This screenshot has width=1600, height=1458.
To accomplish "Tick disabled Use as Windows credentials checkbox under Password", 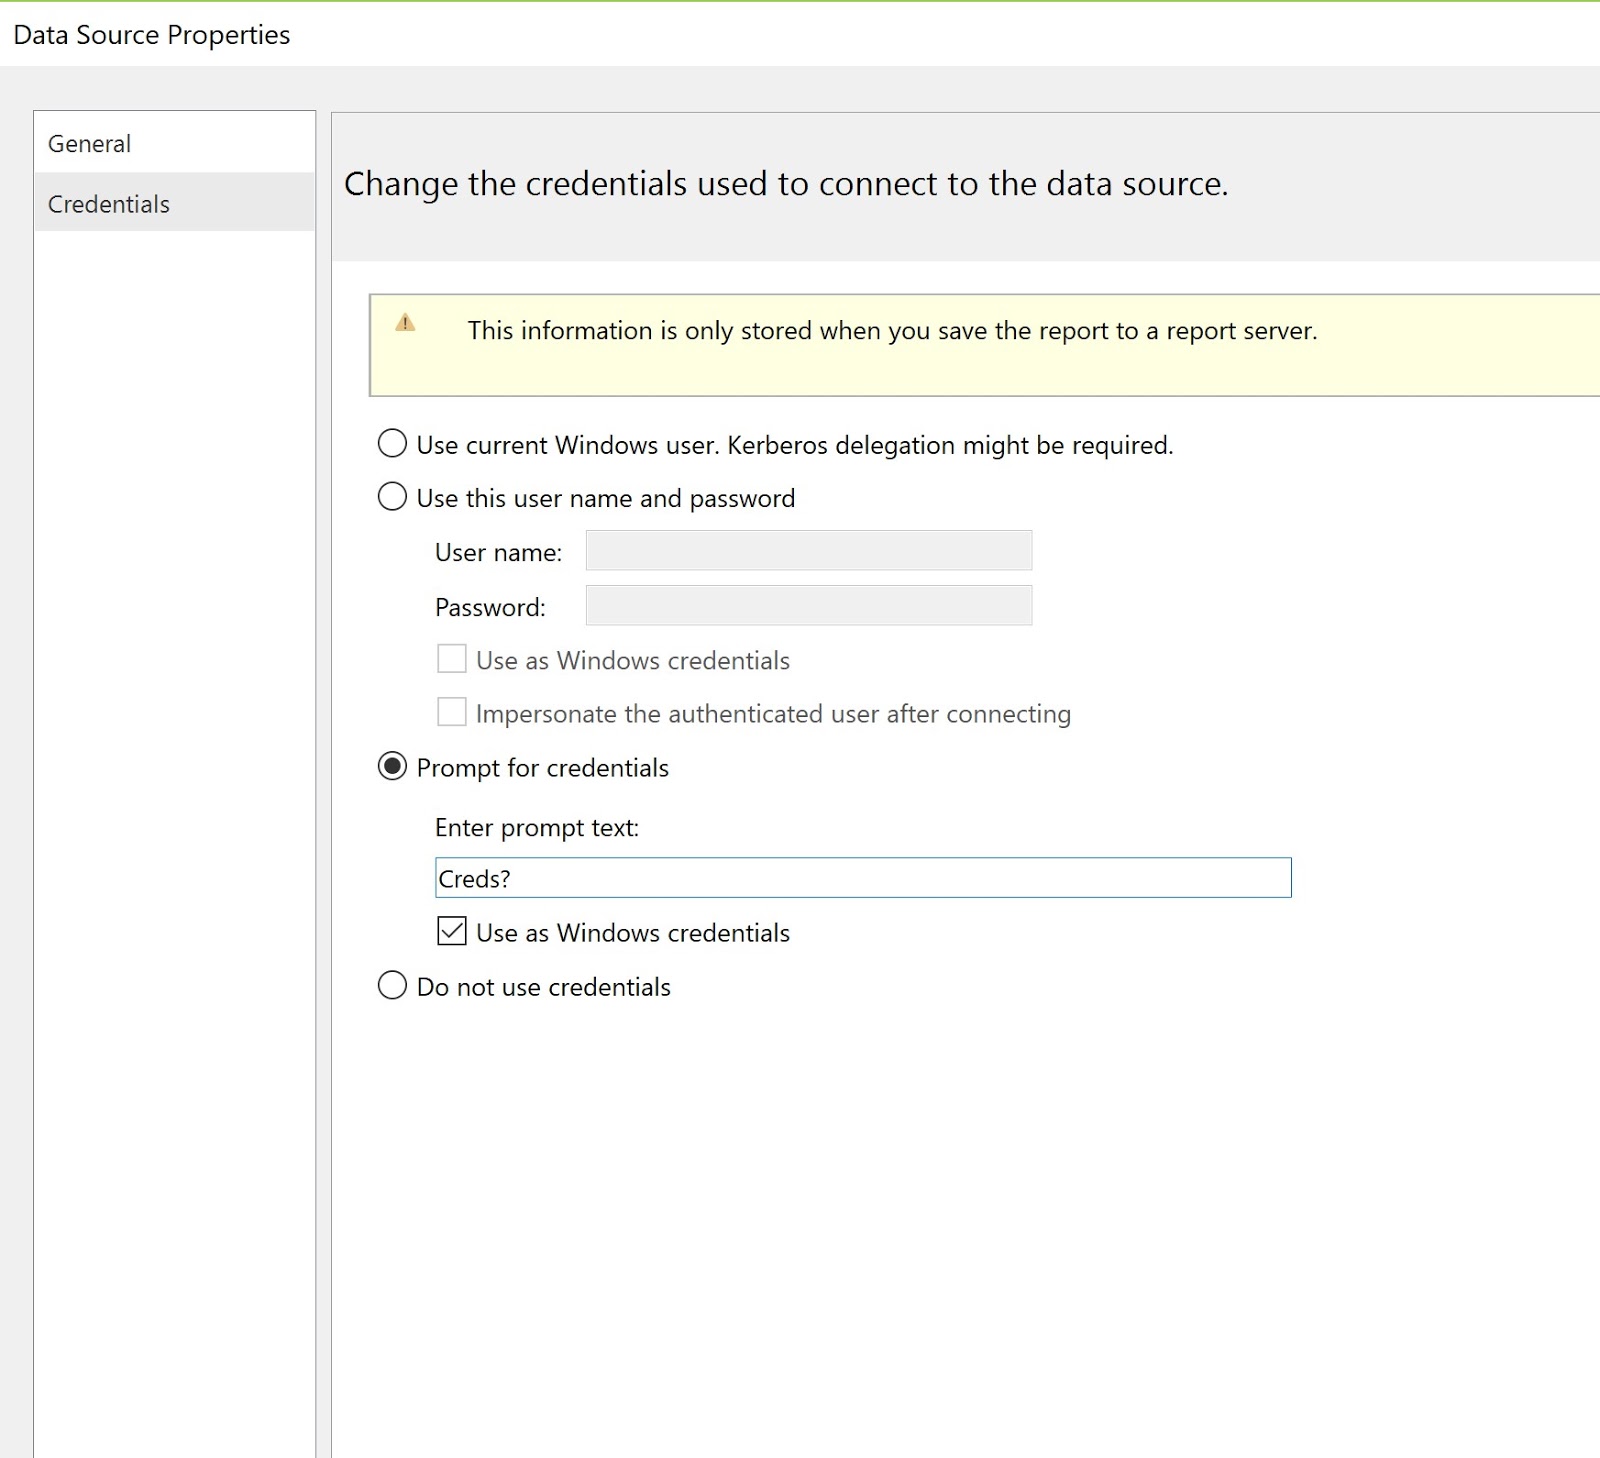I will 452,659.
